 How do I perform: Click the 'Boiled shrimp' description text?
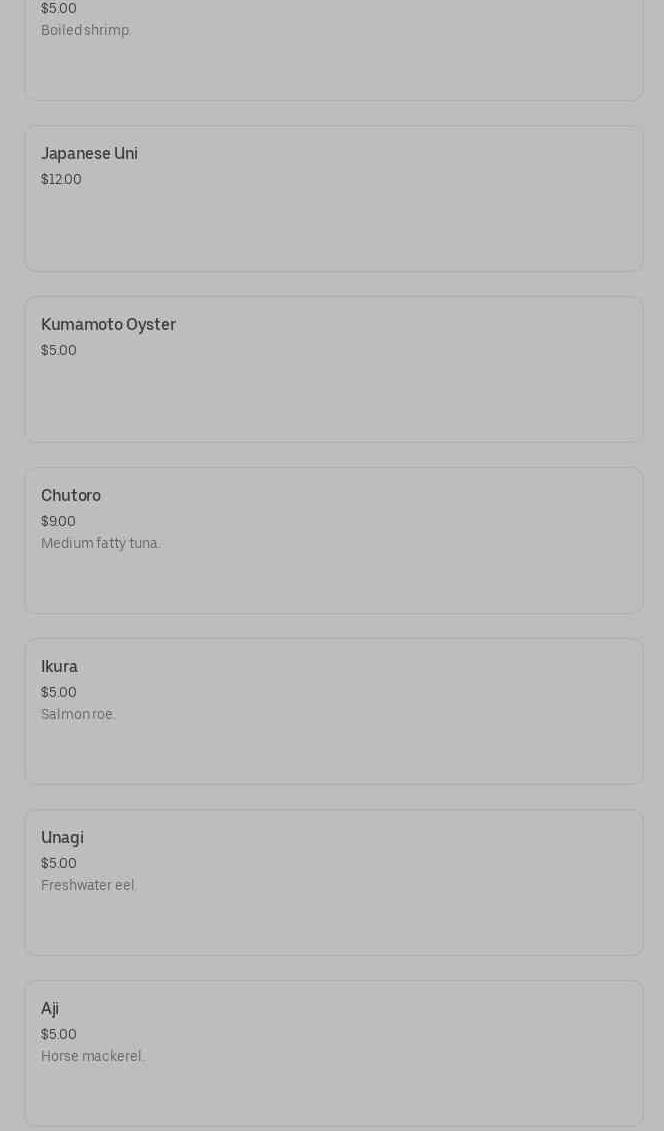(85, 30)
